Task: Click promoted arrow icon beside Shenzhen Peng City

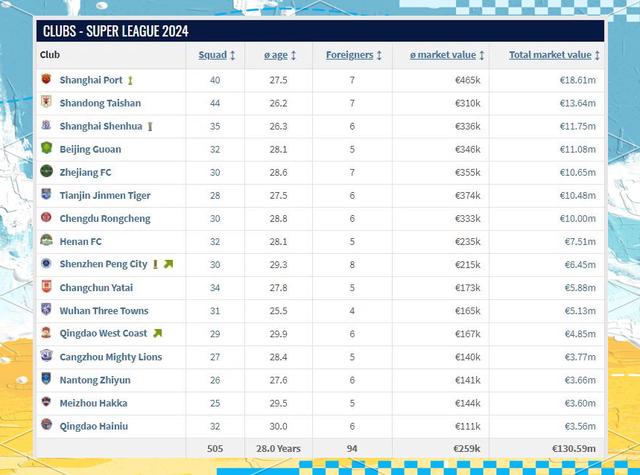Action: [x=169, y=264]
